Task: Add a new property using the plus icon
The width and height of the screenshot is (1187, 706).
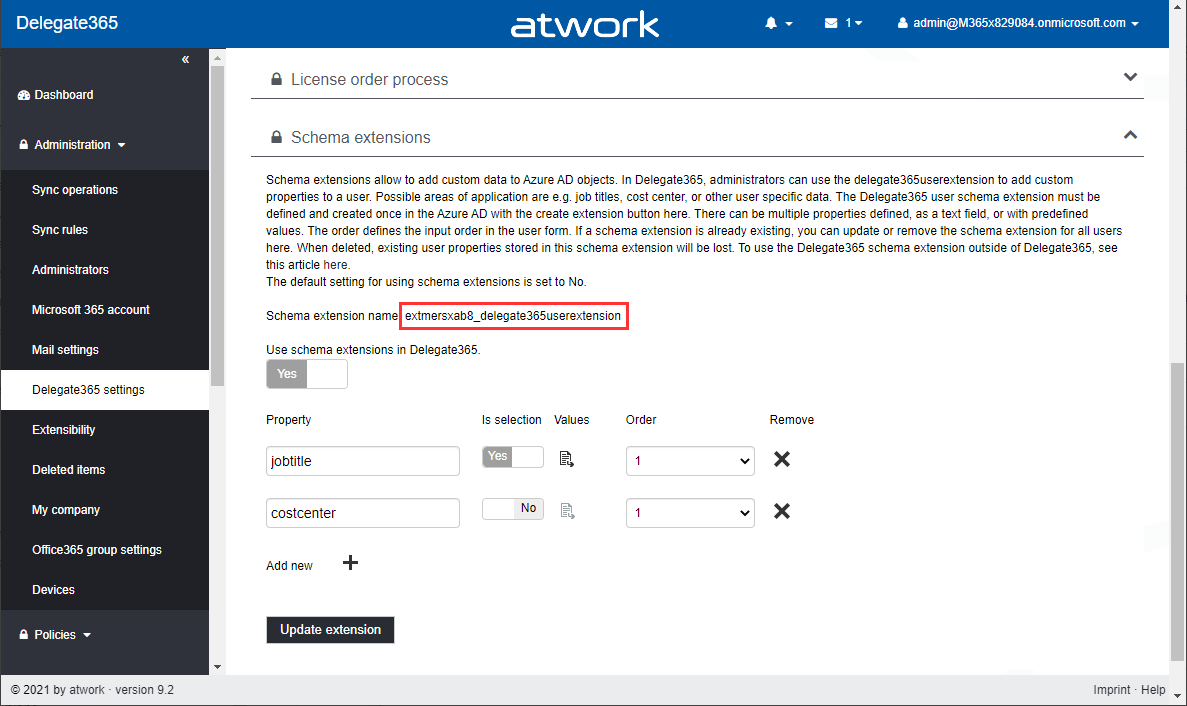Action: pos(350,563)
